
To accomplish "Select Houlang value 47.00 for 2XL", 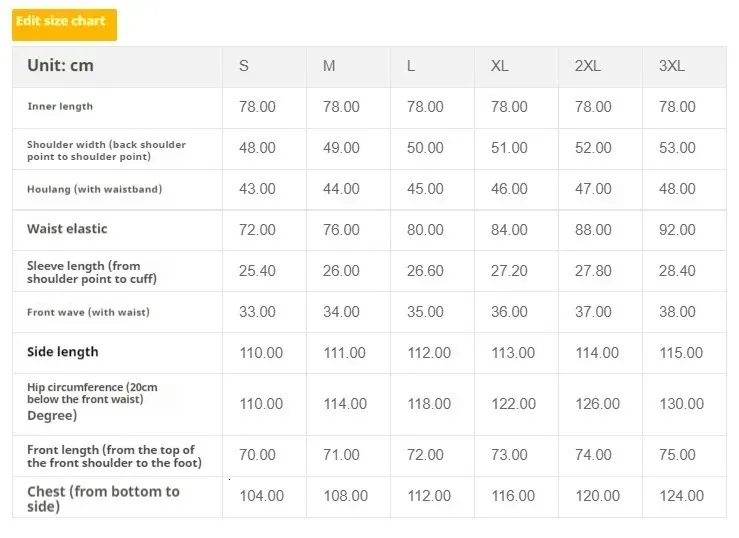I will pyautogui.click(x=593, y=189).
